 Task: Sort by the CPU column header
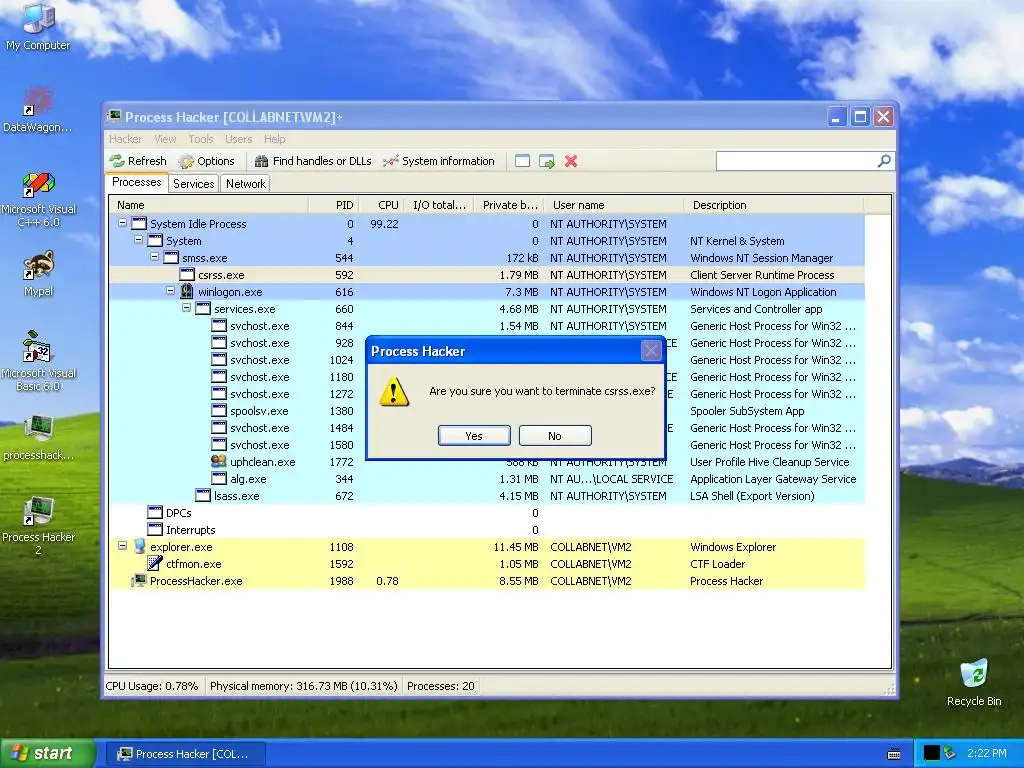pyautogui.click(x=381, y=205)
